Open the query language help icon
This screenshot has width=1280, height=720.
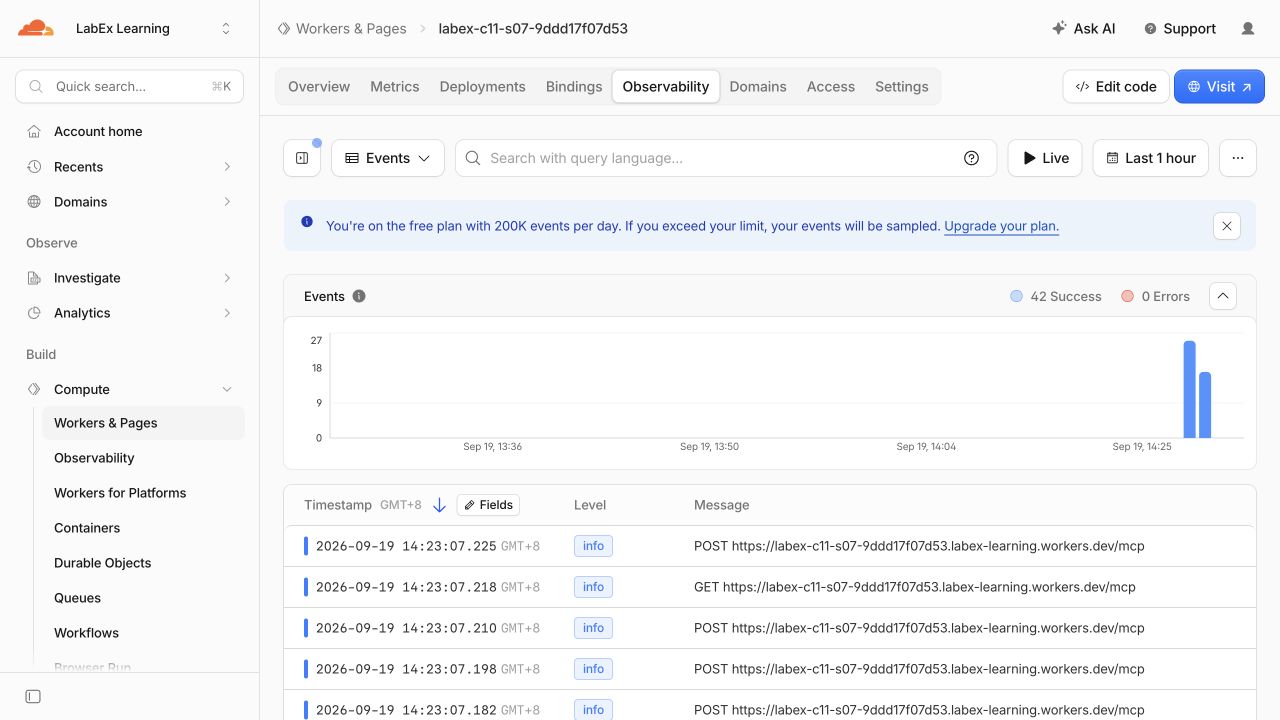(x=971, y=158)
